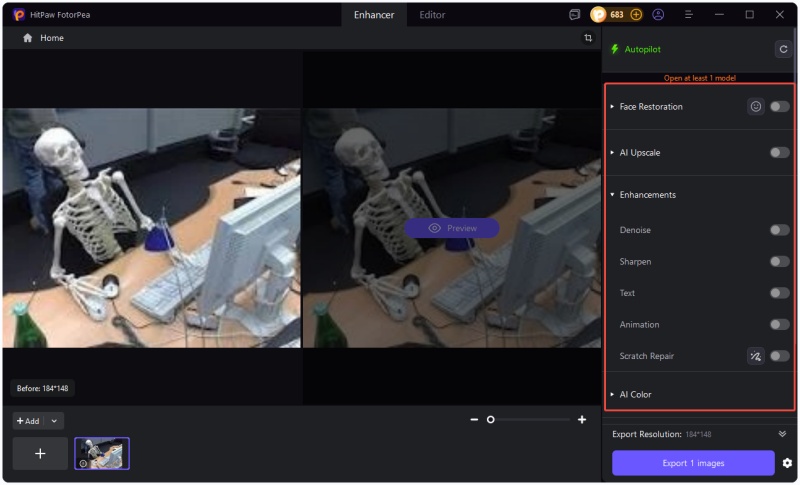Toggle Face Restoration switch on
This screenshot has width=800, height=485.
pos(779,106)
